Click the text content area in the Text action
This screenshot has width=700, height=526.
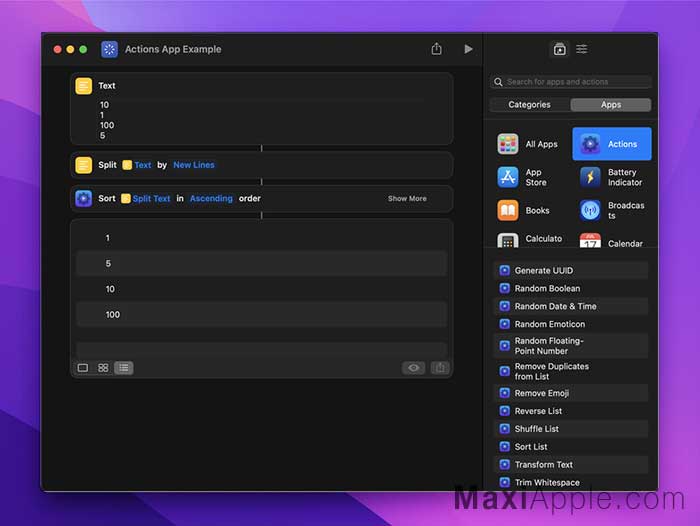coord(262,120)
